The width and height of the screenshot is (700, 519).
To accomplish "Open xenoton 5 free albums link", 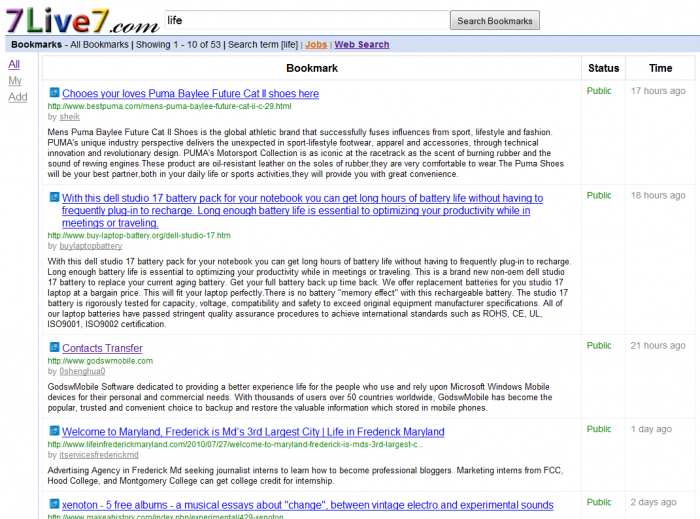I will click(x=308, y=505).
